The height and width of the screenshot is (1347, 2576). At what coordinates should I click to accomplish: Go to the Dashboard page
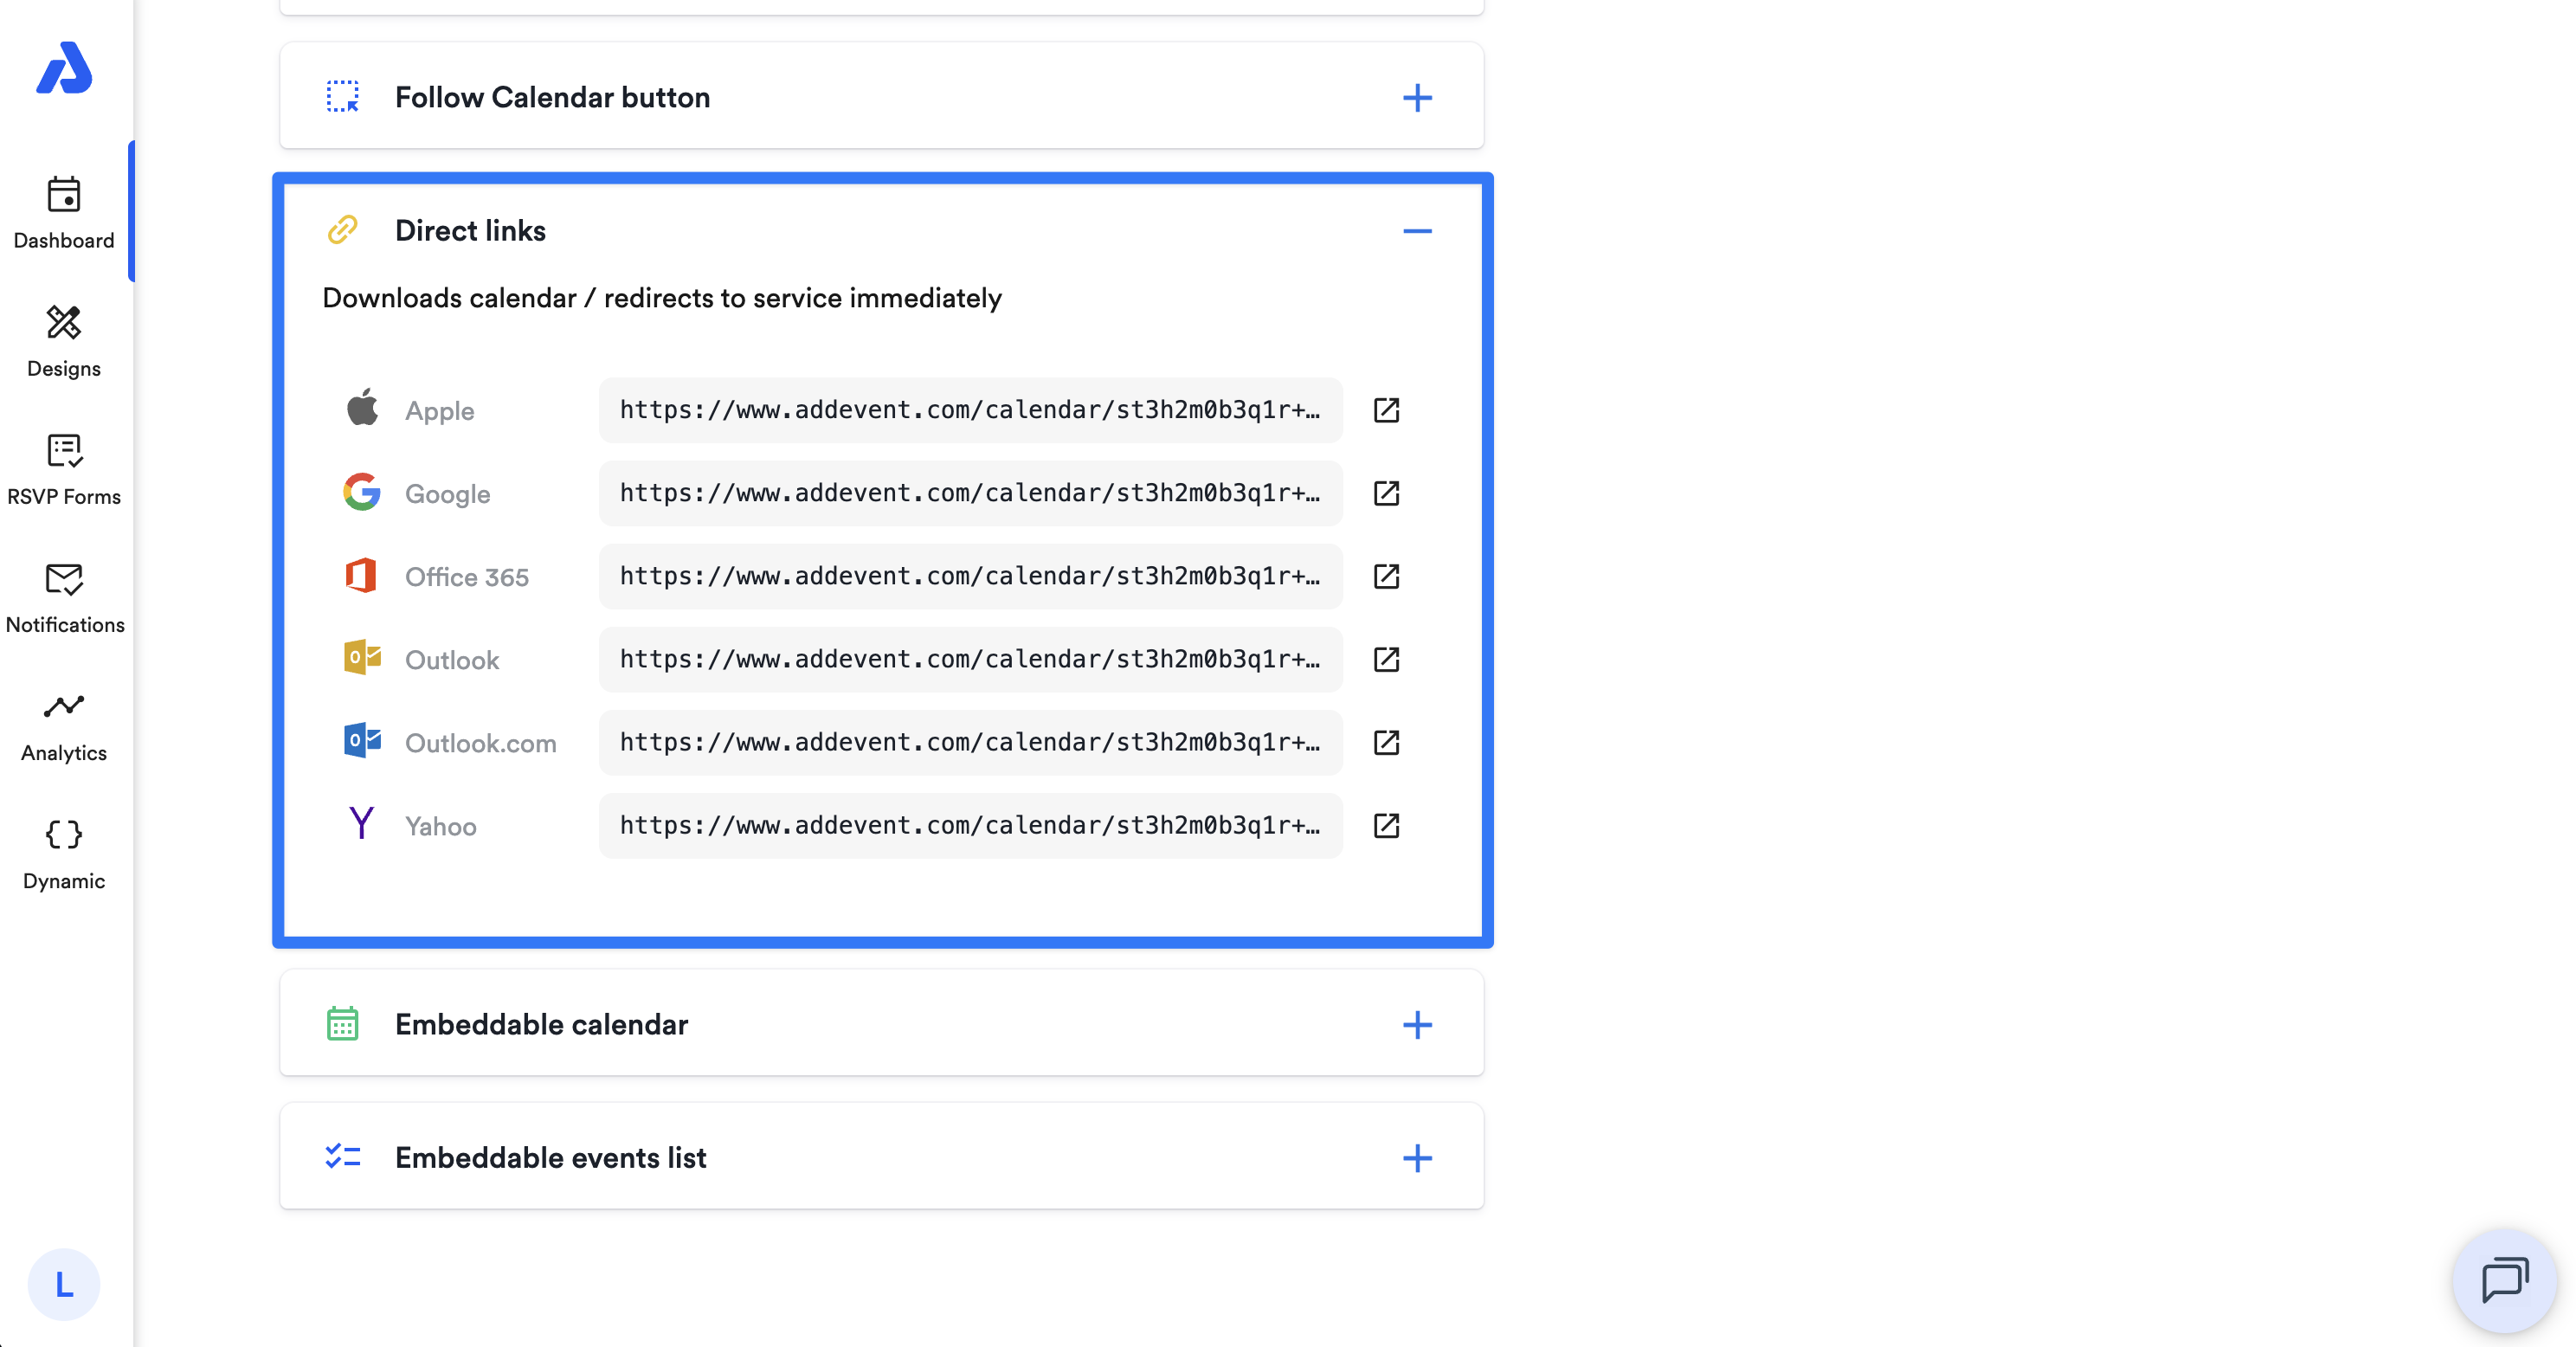(64, 213)
